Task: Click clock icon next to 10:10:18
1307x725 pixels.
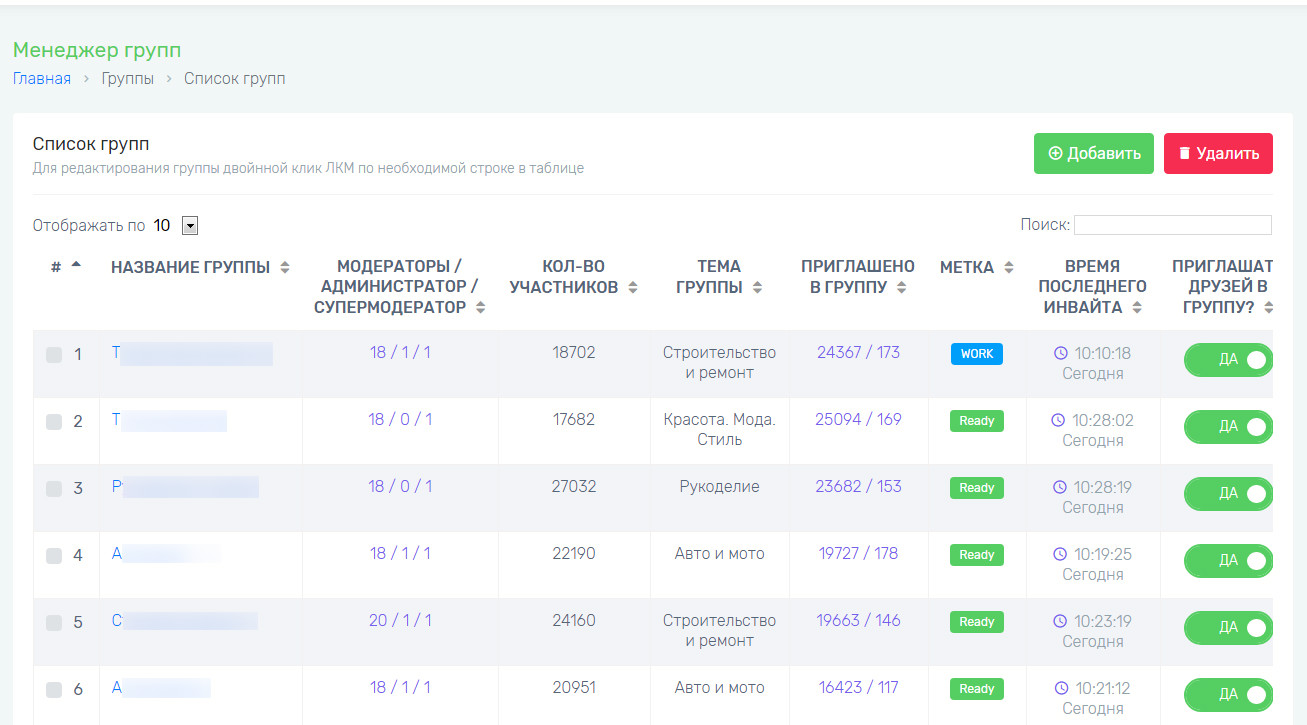Action: [1061, 353]
